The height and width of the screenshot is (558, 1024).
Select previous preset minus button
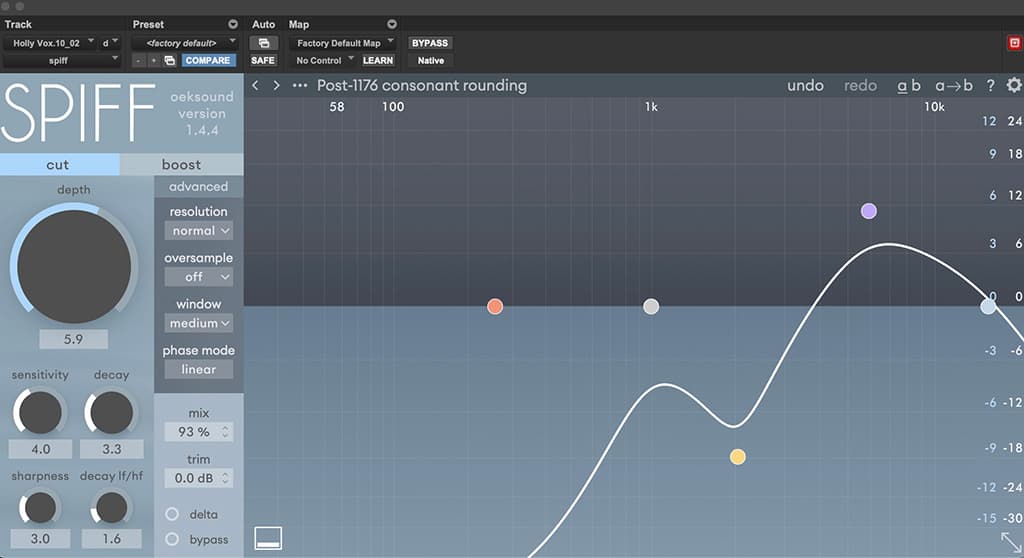point(138,60)
